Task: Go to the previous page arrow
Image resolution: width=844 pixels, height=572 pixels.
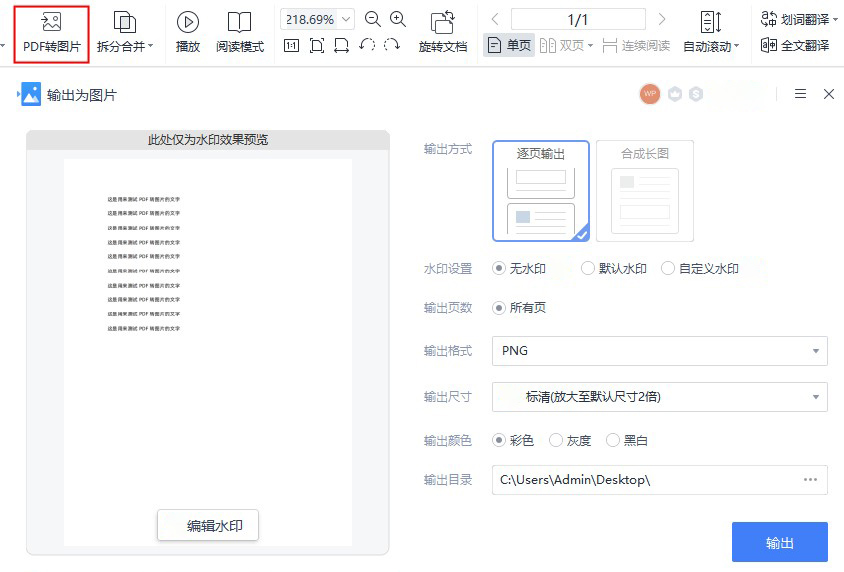Action: [495, 20]
